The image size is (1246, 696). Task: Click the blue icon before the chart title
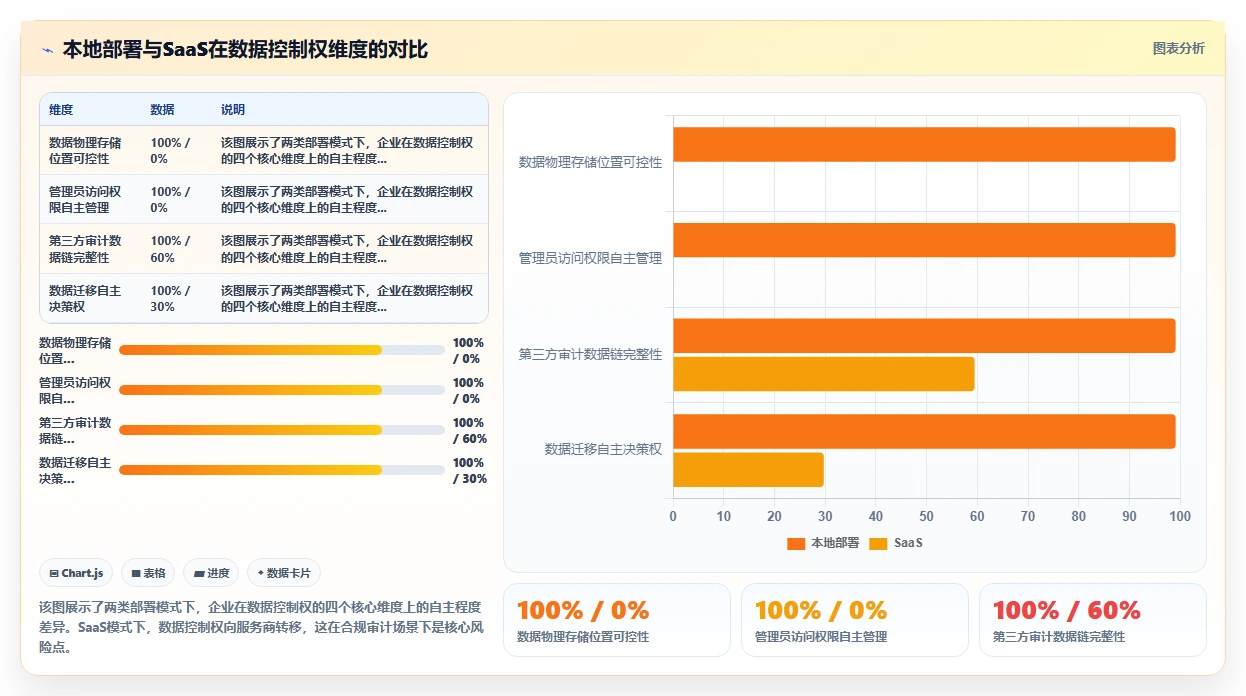tap(47, 50)
